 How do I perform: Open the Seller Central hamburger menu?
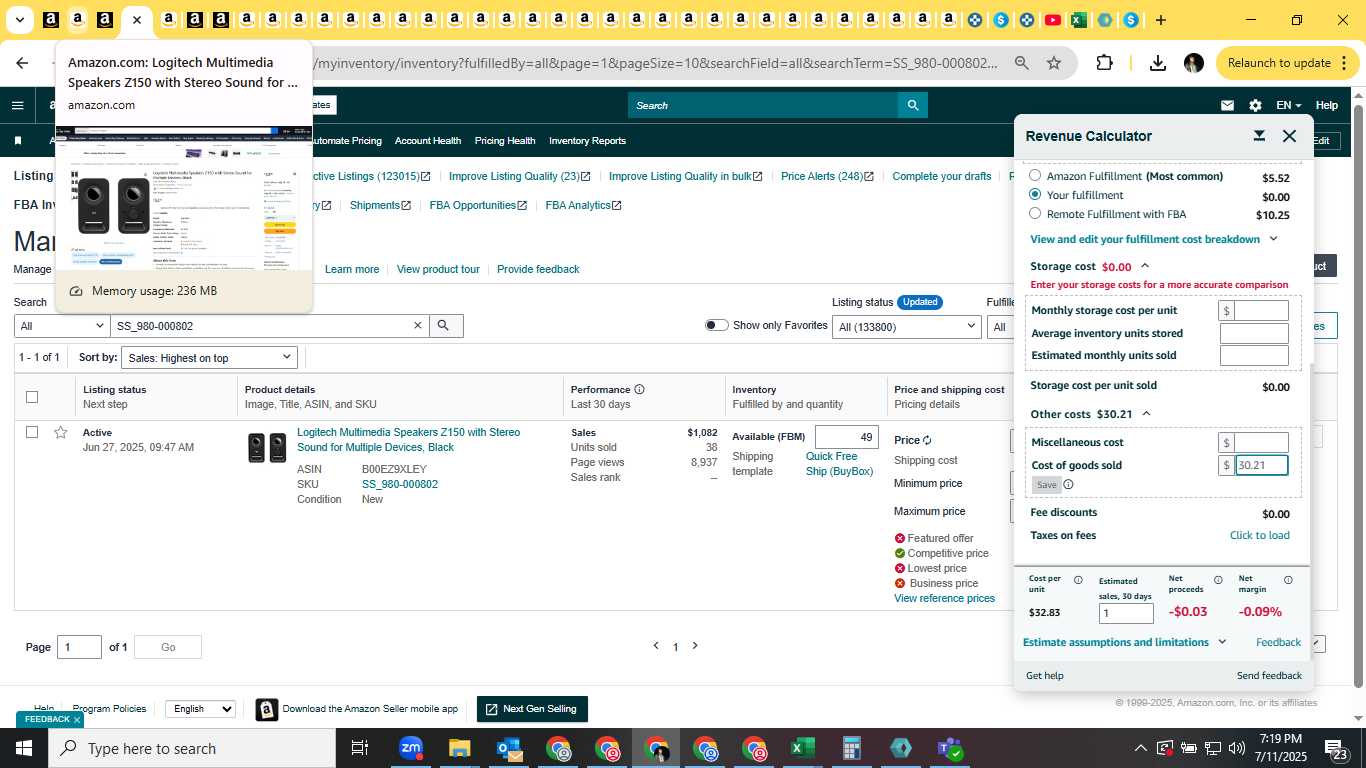(17, 105)
